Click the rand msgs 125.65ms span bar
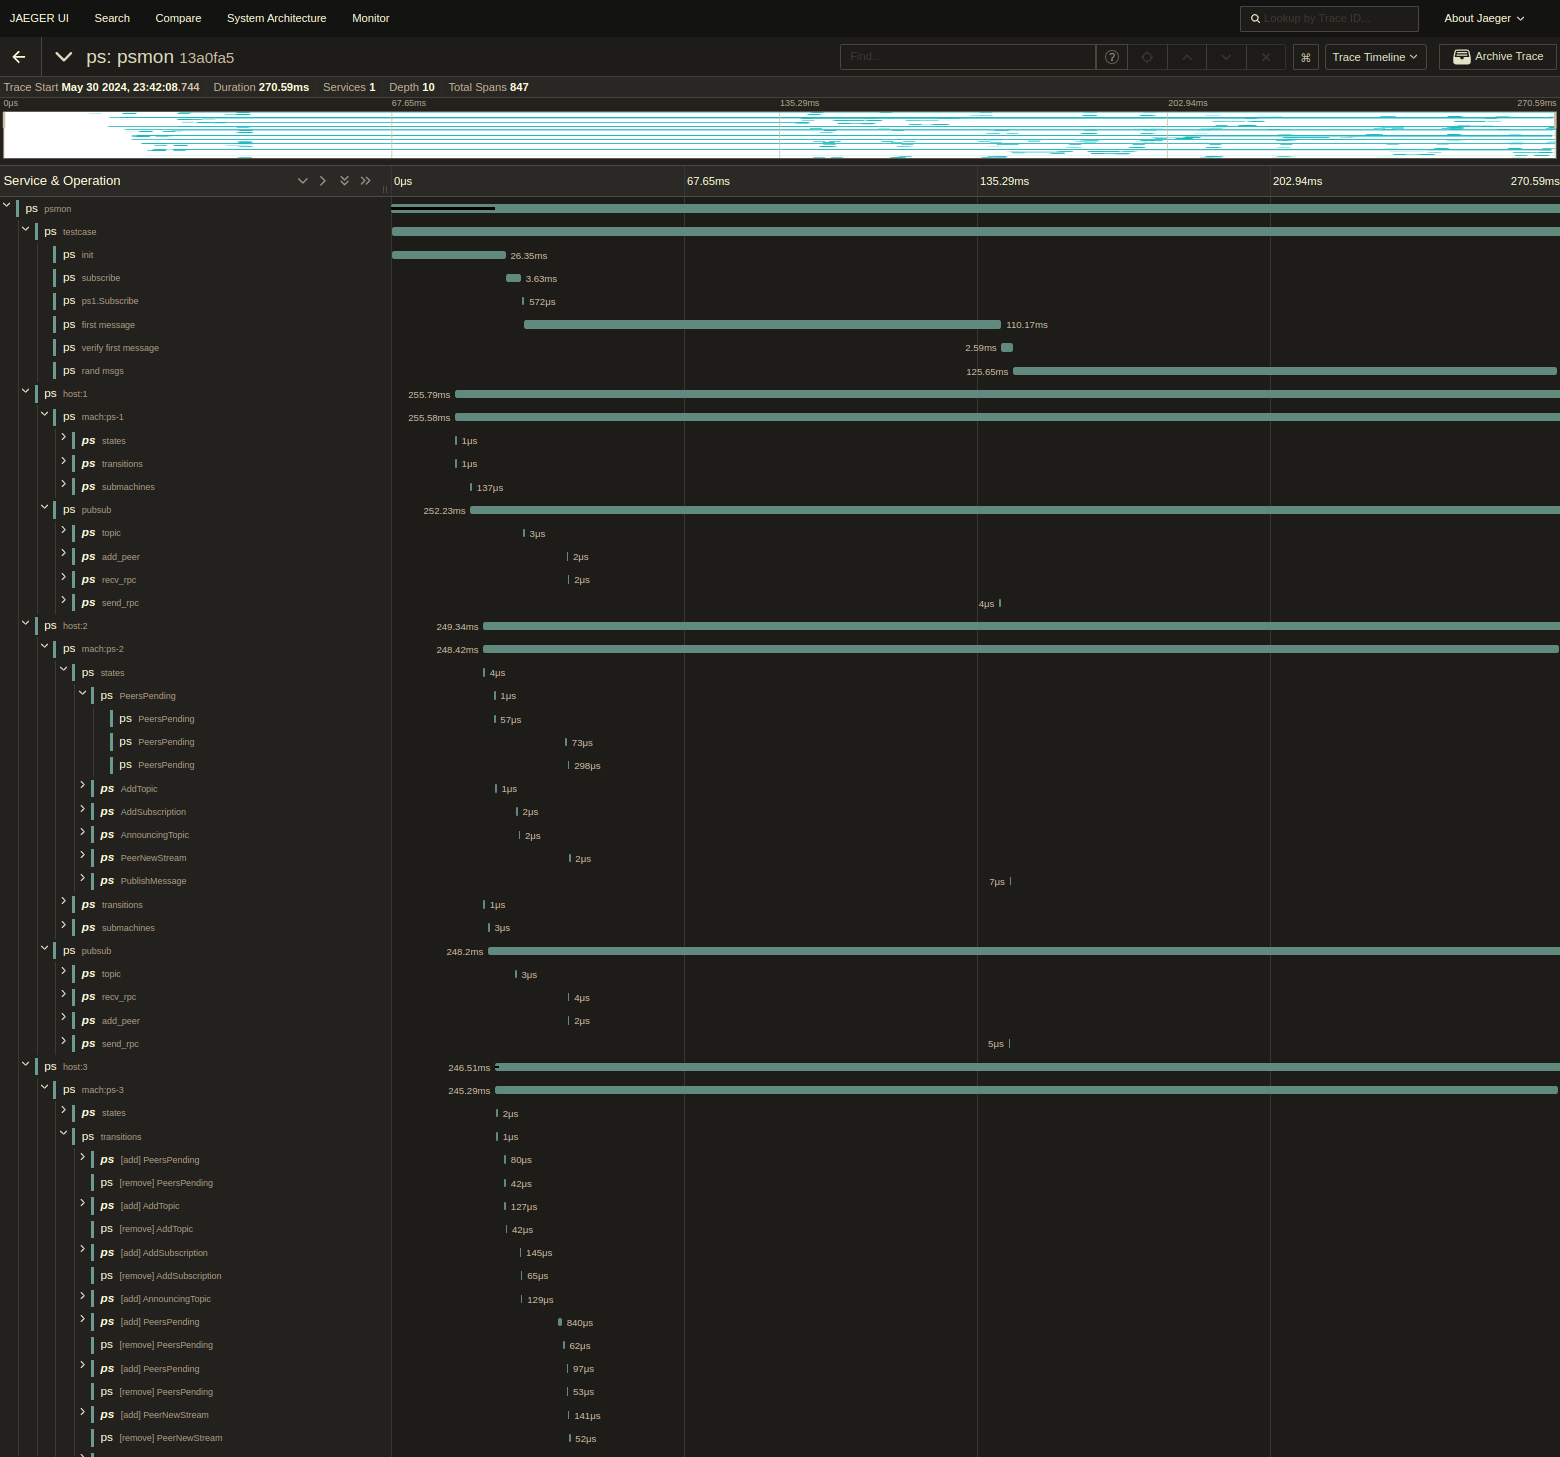 click(1285, 371)
